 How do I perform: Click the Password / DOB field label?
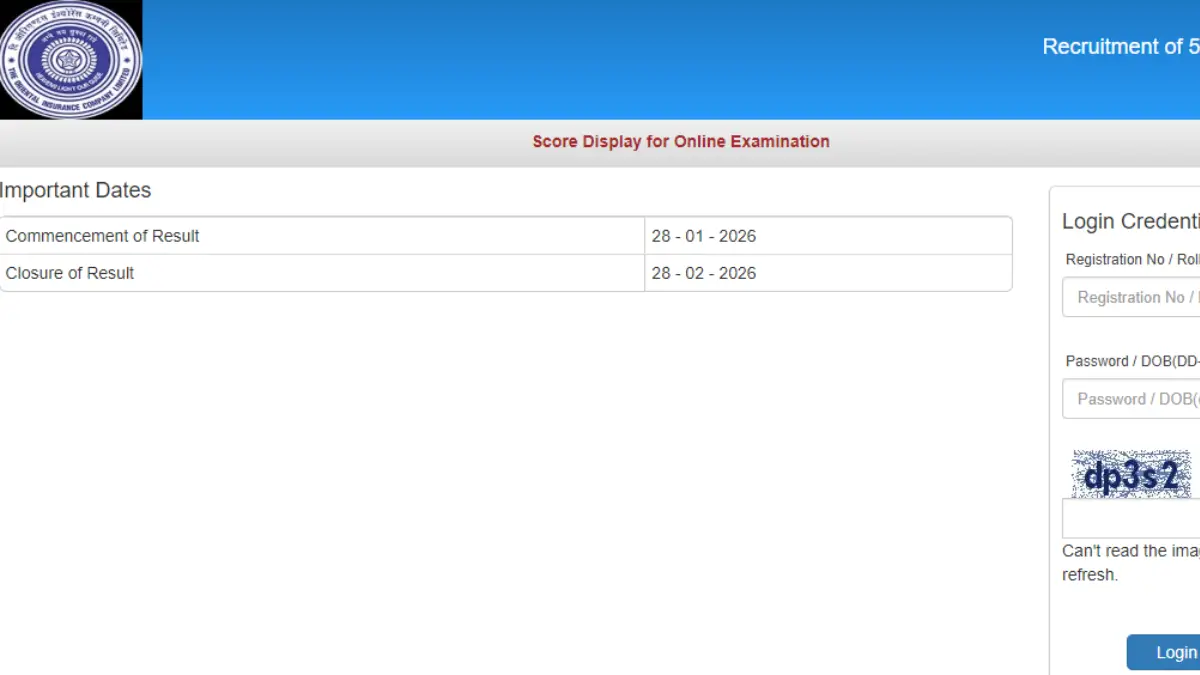(x=1132, y=361)
